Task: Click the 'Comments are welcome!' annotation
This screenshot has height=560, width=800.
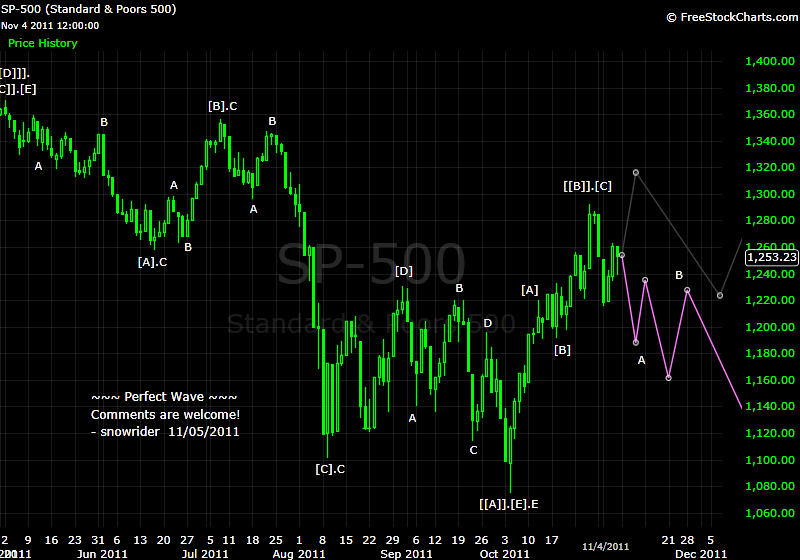Action: (165, 415)
